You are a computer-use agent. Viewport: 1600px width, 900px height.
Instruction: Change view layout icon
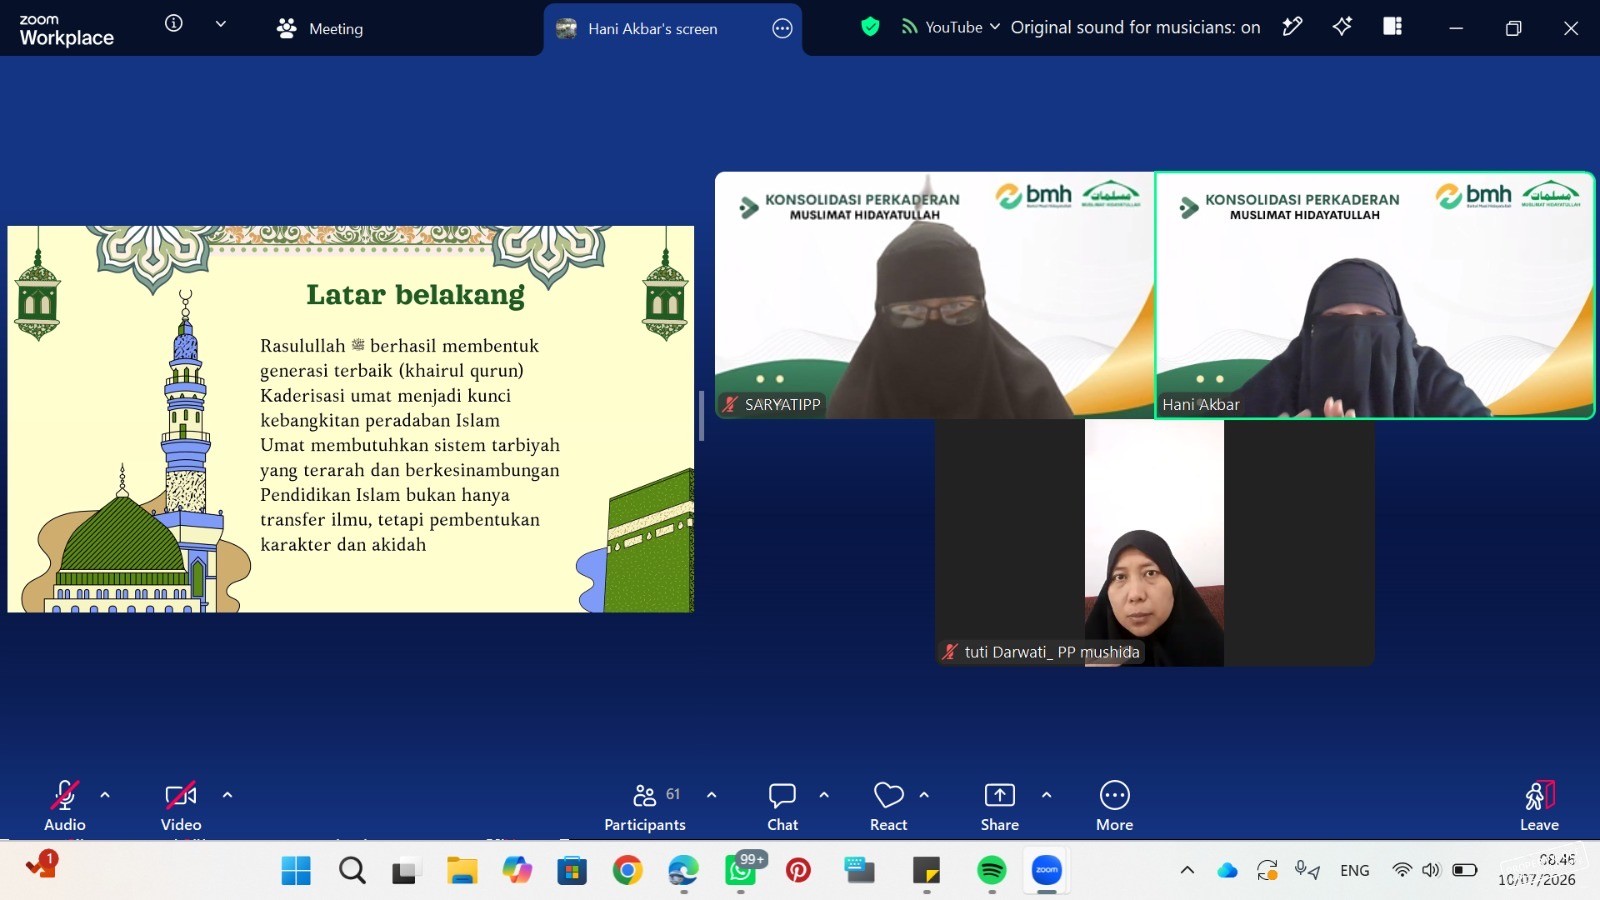[x=1392, y=26]
